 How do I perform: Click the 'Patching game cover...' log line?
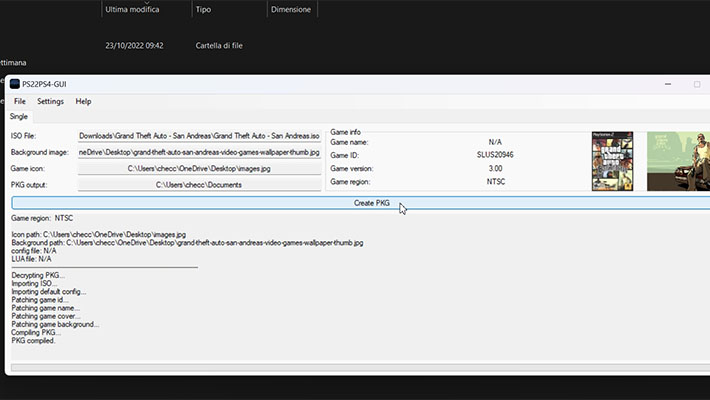click(46, 316)
